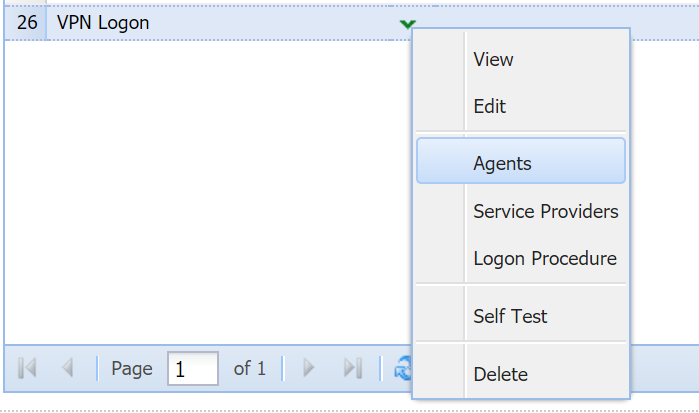The image size is (699, 413).
Task: Jump to the last page
Action: [352, 369]
